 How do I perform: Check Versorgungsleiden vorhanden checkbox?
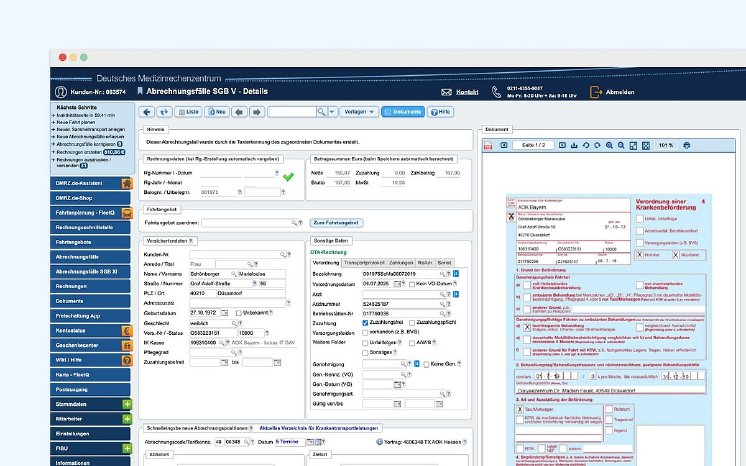[x=365, y=333]
